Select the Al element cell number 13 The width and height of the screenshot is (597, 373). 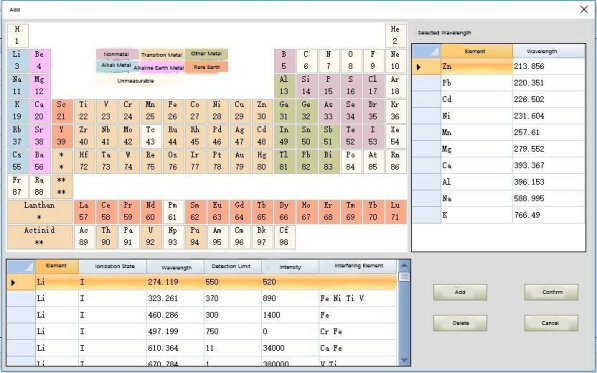click(x=284, y=85)
